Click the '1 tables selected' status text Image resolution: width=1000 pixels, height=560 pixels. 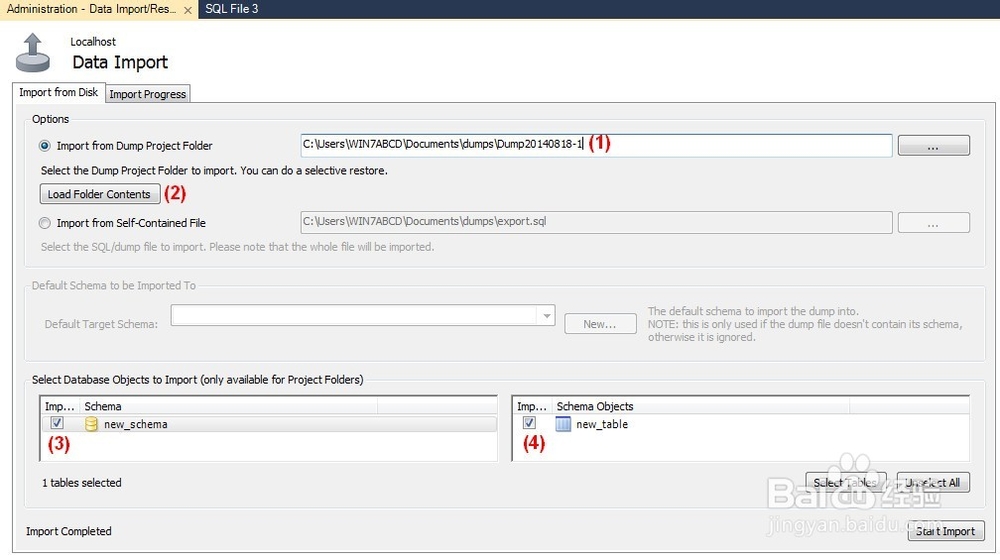click(x=82, y=483)
